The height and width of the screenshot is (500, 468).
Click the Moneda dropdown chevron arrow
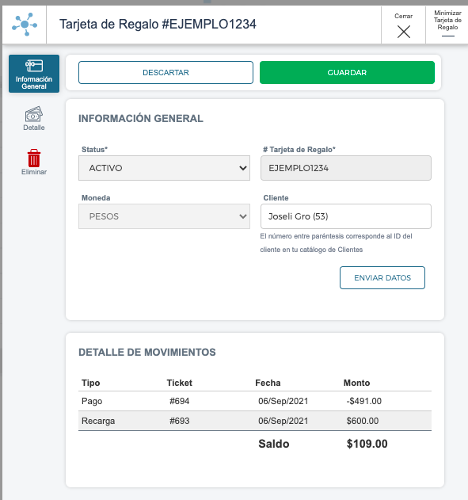243,216
